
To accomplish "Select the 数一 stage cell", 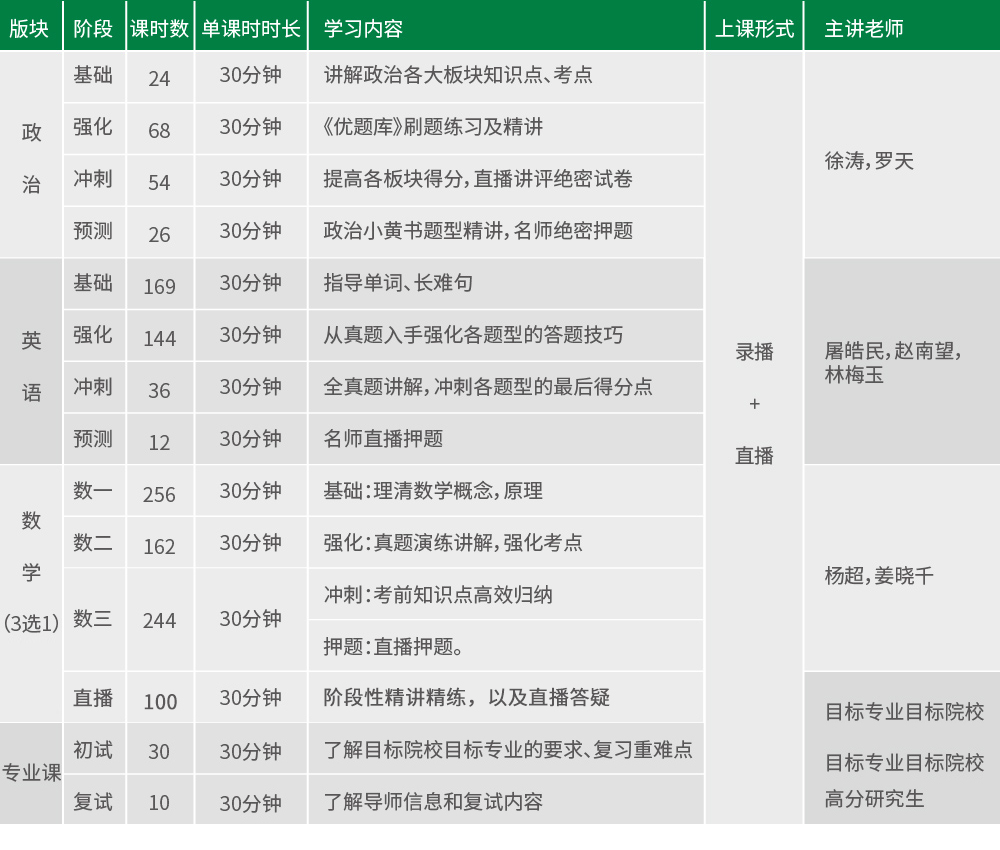I will (x=93, y=491).
